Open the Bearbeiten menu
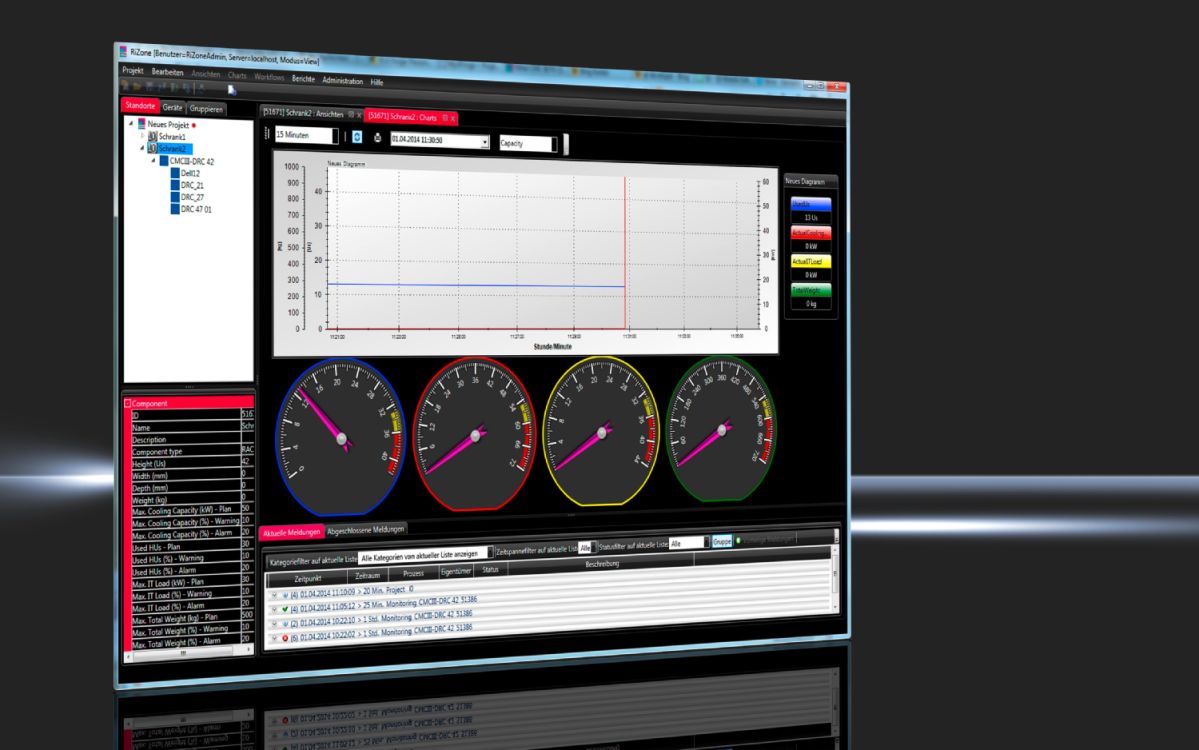 tap(167, 72)
